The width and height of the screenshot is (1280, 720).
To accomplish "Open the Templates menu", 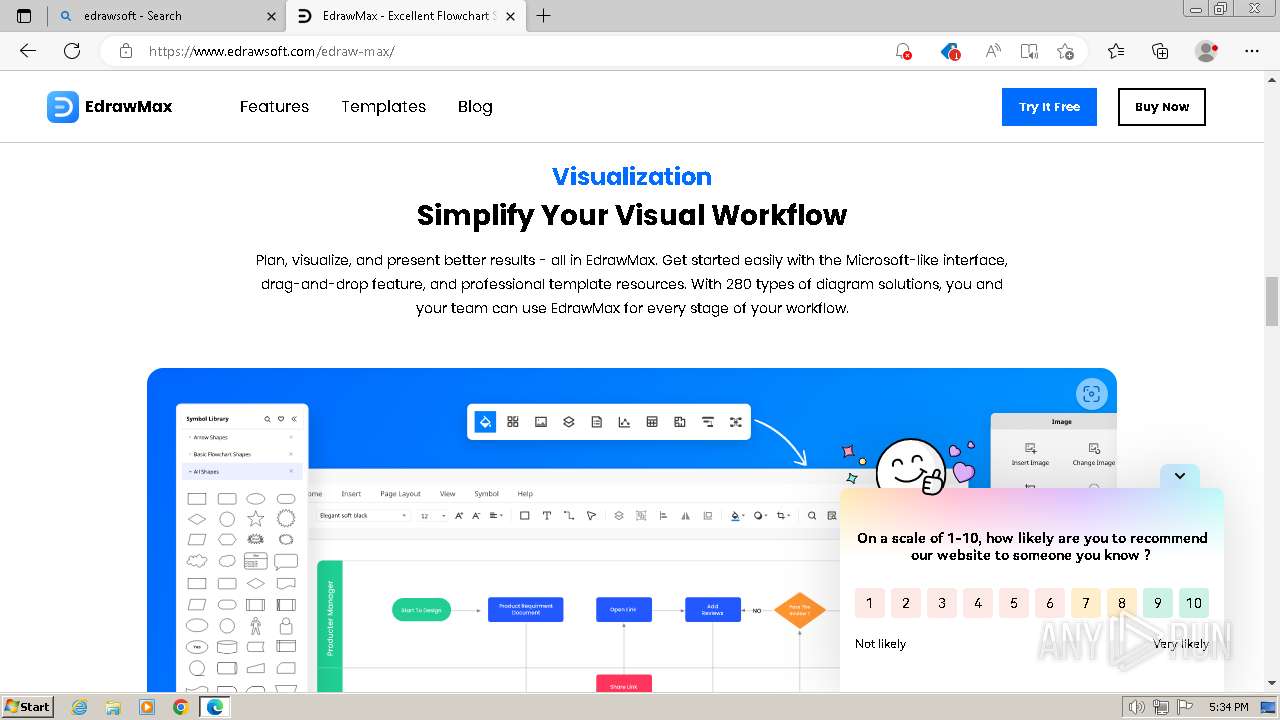I will tap(383, 107).
